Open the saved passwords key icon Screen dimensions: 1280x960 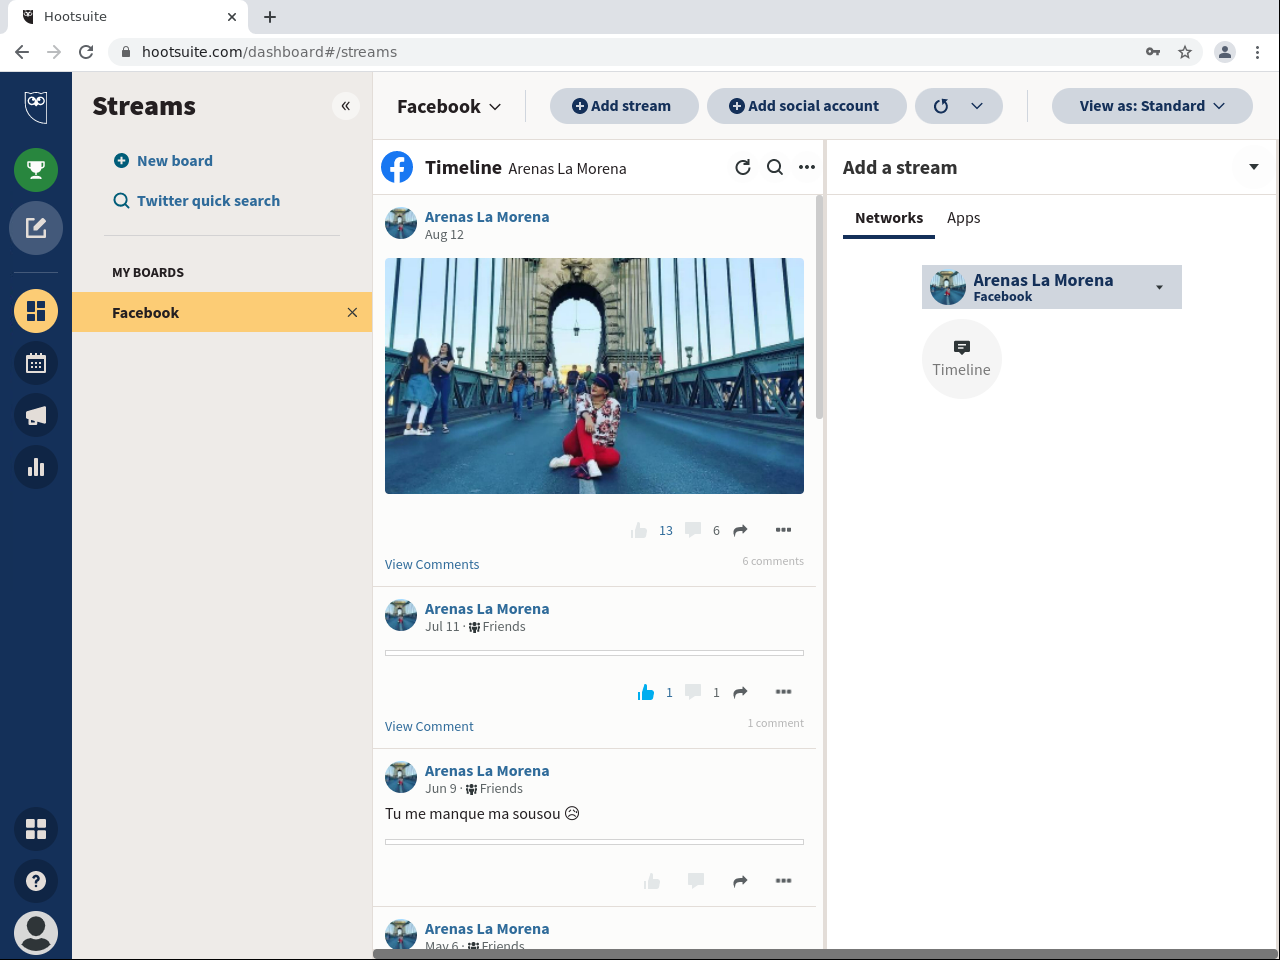pyautogui.click(x=1153, y=52)
